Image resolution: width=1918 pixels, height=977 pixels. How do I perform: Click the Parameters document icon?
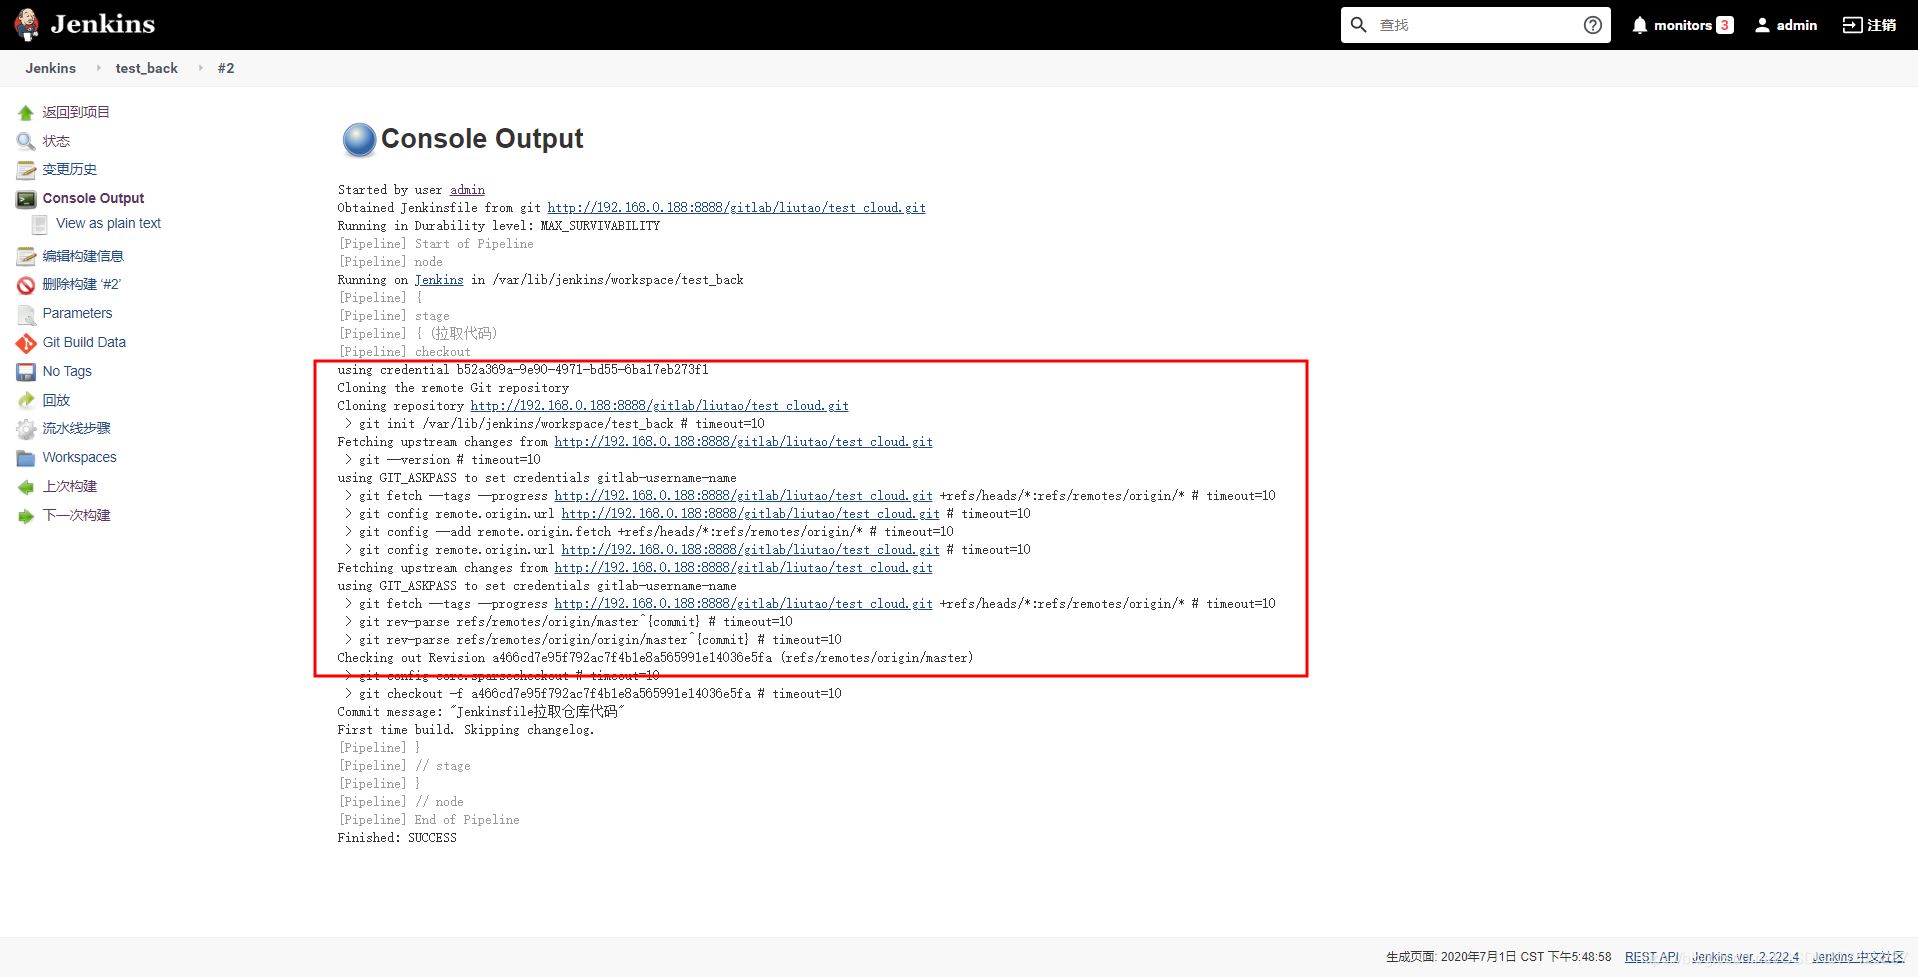[x=26, y=314]
